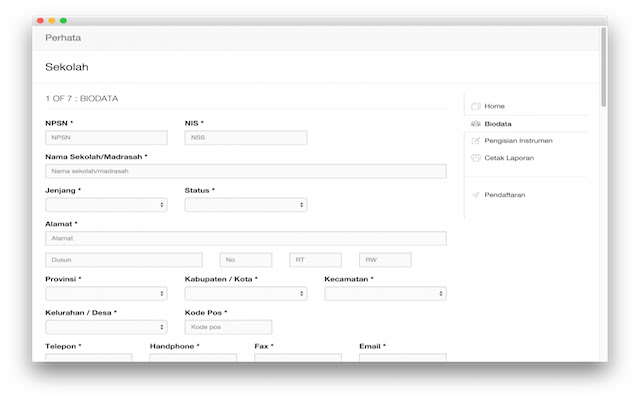Click the Email input field

[403, 358]
